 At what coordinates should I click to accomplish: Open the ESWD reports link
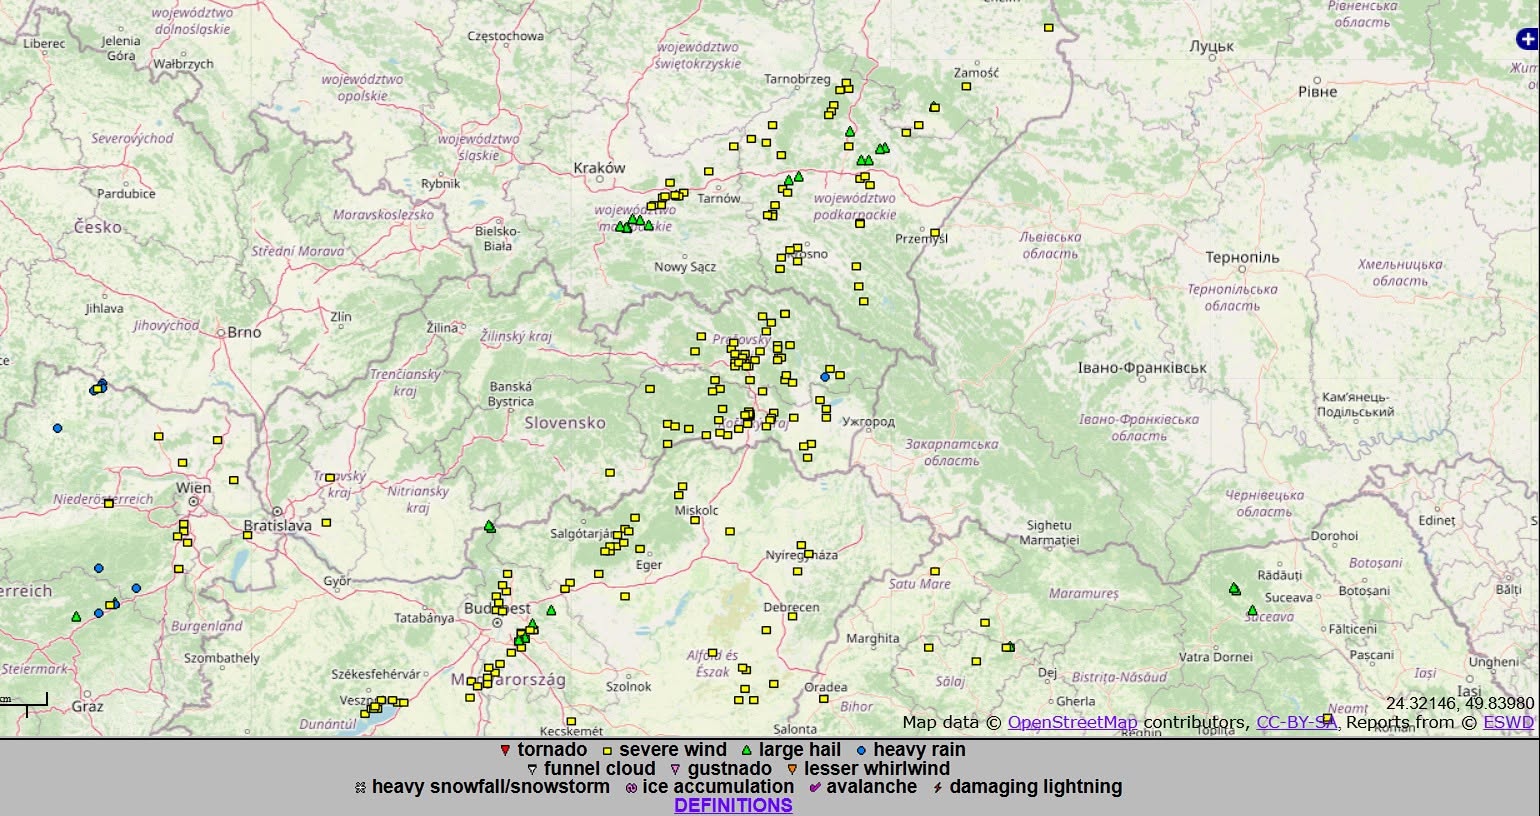[x=1508, y=723]
